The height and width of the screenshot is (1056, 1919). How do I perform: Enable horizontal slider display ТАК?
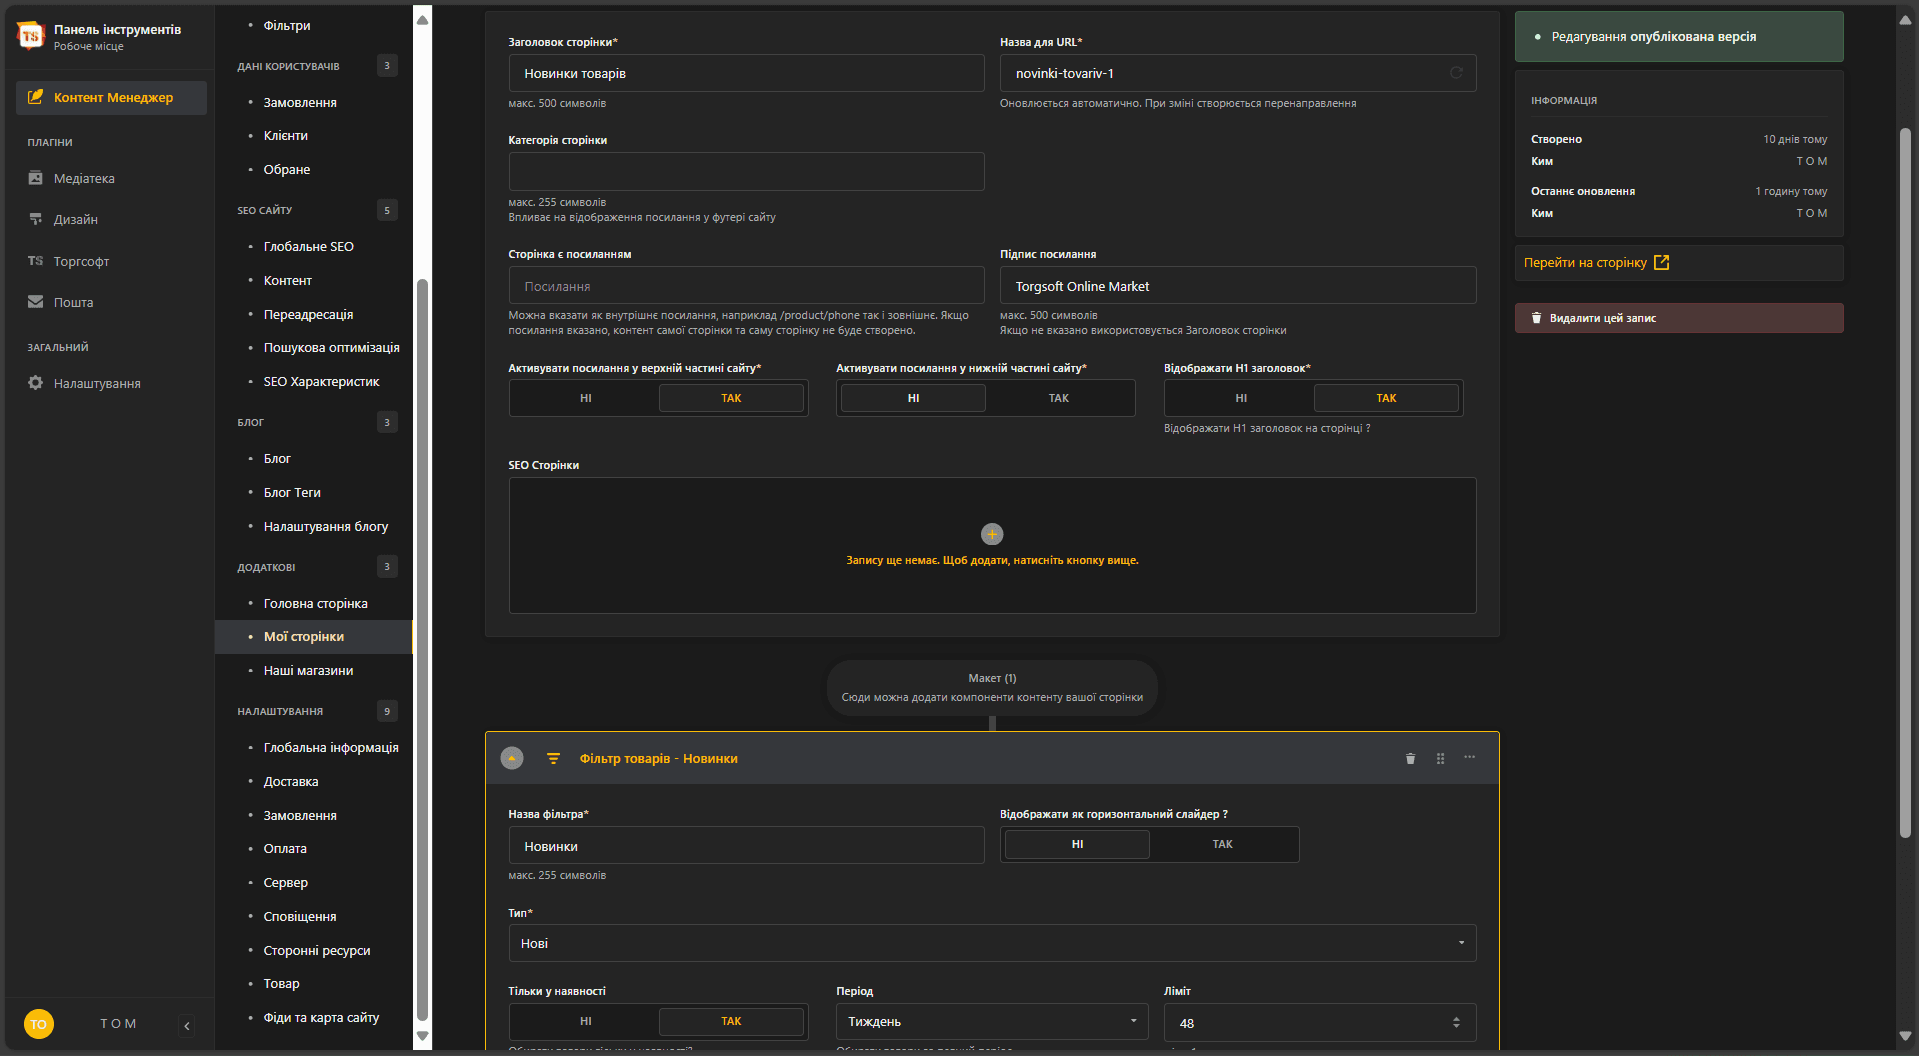tap(1223, 844)
